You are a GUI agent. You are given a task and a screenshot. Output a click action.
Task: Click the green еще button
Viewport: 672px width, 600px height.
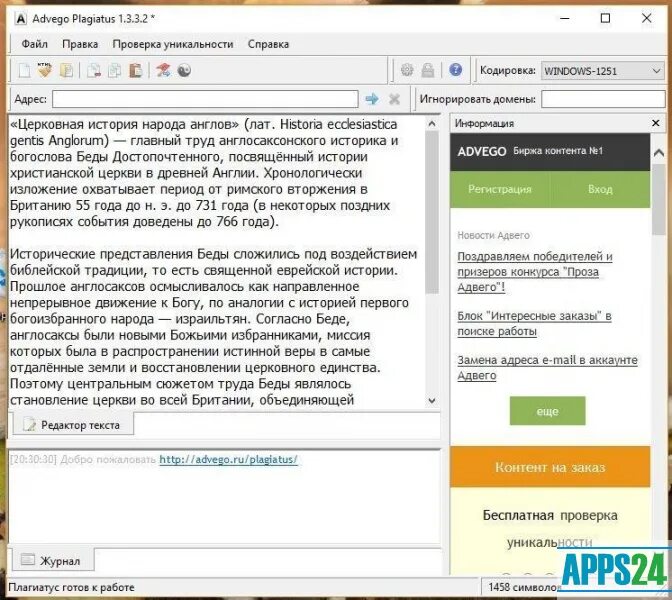[547, 411]
